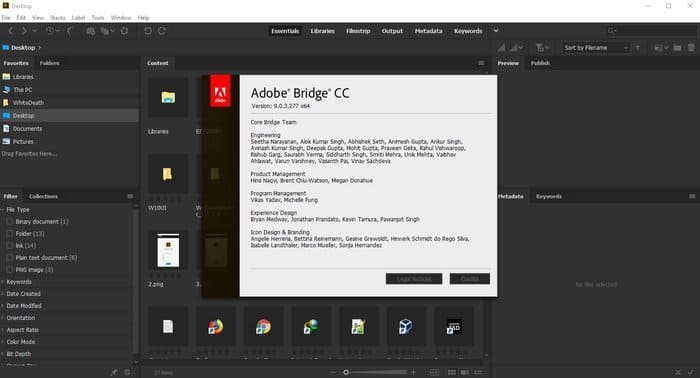Click the Adobe logo in dialog
The height and width of the screenshot is (378, 700).
tap(221, 91)
